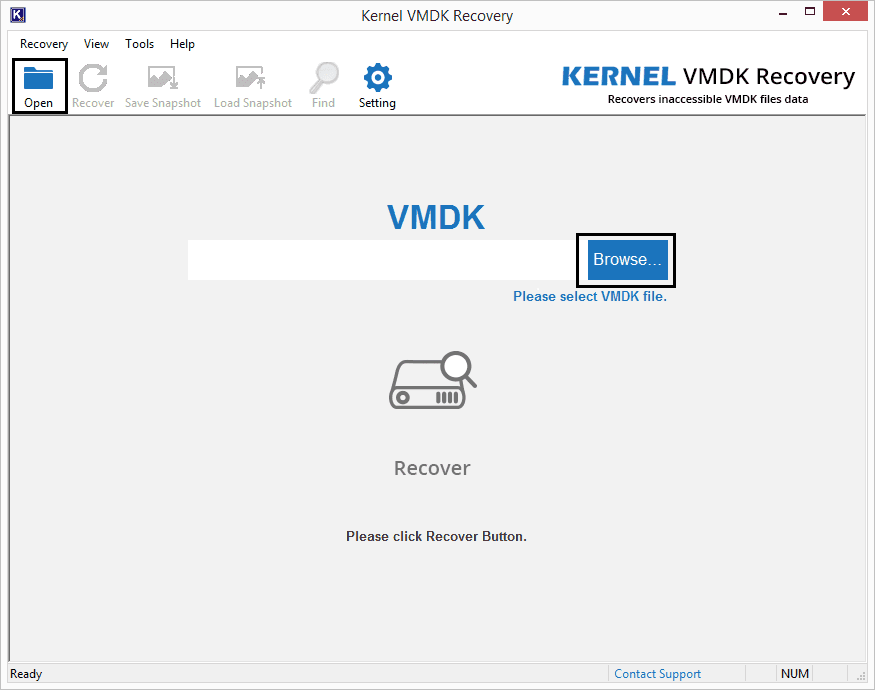Image resolution: width=875 pixels, height=690 pixels.
Task: Open the Setting gear icon
Action: coord(377,85)
